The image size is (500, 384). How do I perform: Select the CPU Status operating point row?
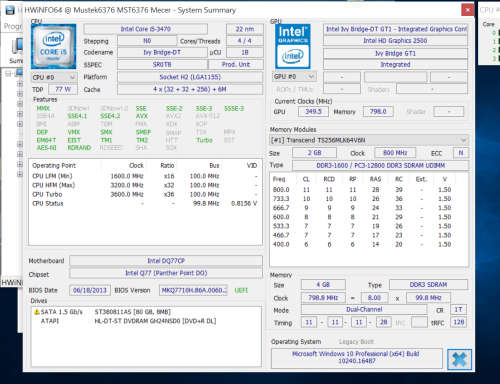pos(145,203)
